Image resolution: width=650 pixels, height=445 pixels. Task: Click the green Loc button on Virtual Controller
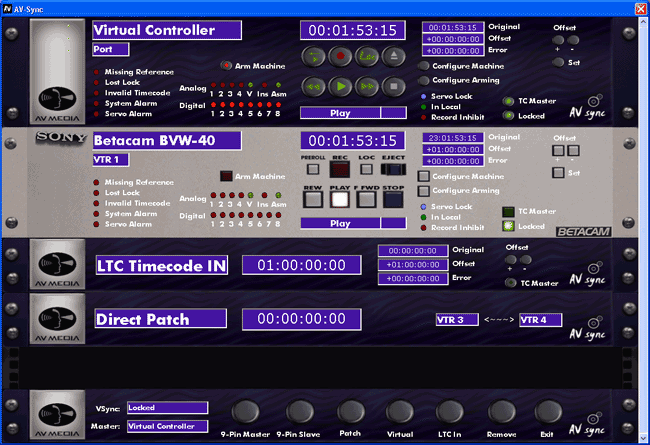(366, 56)
